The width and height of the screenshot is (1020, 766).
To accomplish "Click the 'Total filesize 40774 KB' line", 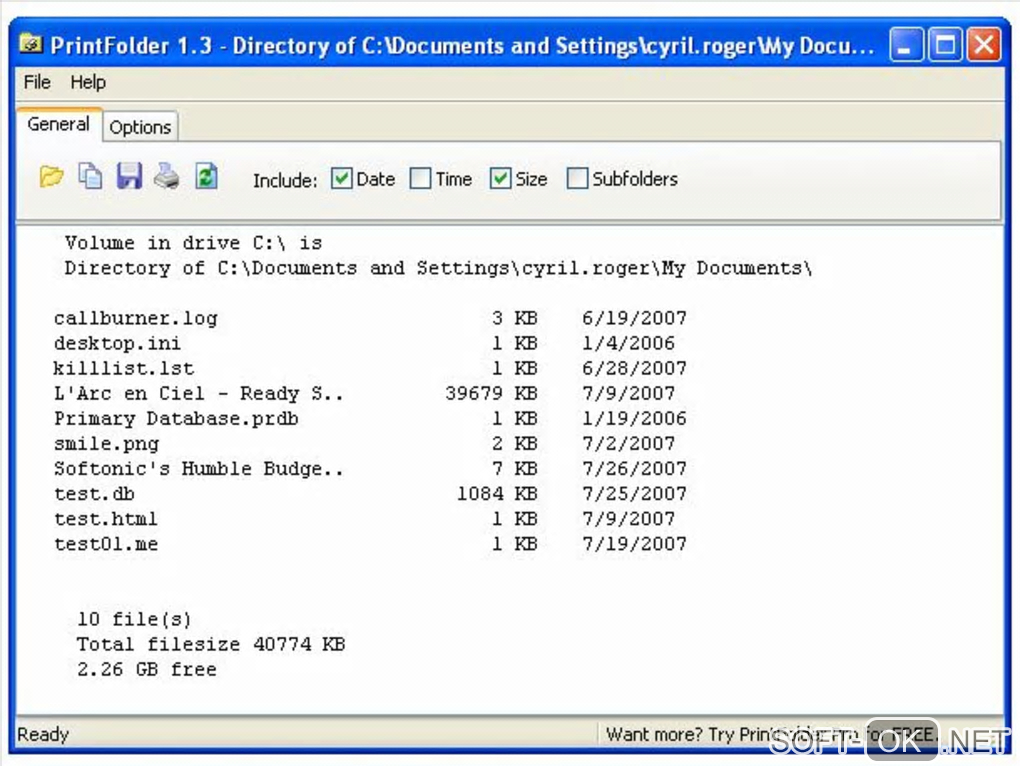I will pyautogui.click(x=211, y=644).
